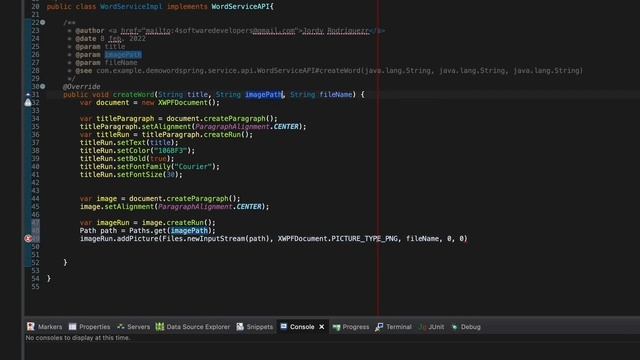Open the Snippets view icon
This screenshot has height=360, width=640.
click(x=240, y=327)
